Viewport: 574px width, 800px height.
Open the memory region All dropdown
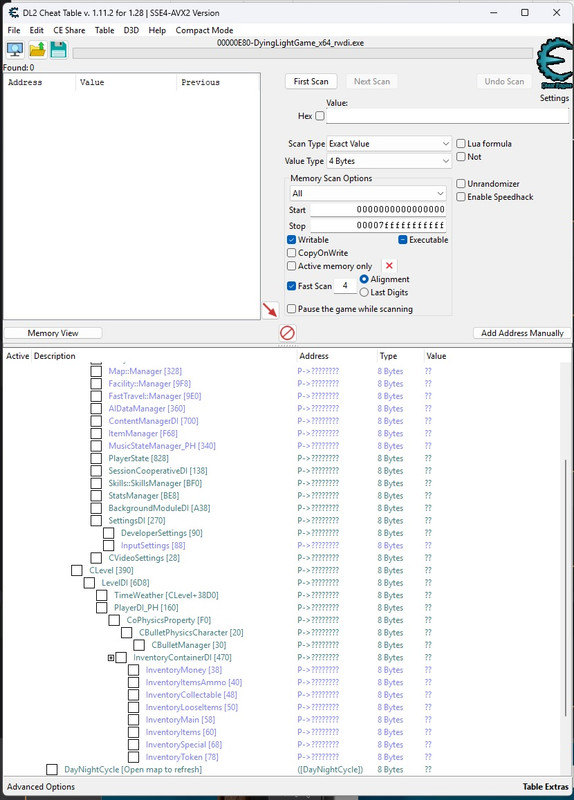367,193
